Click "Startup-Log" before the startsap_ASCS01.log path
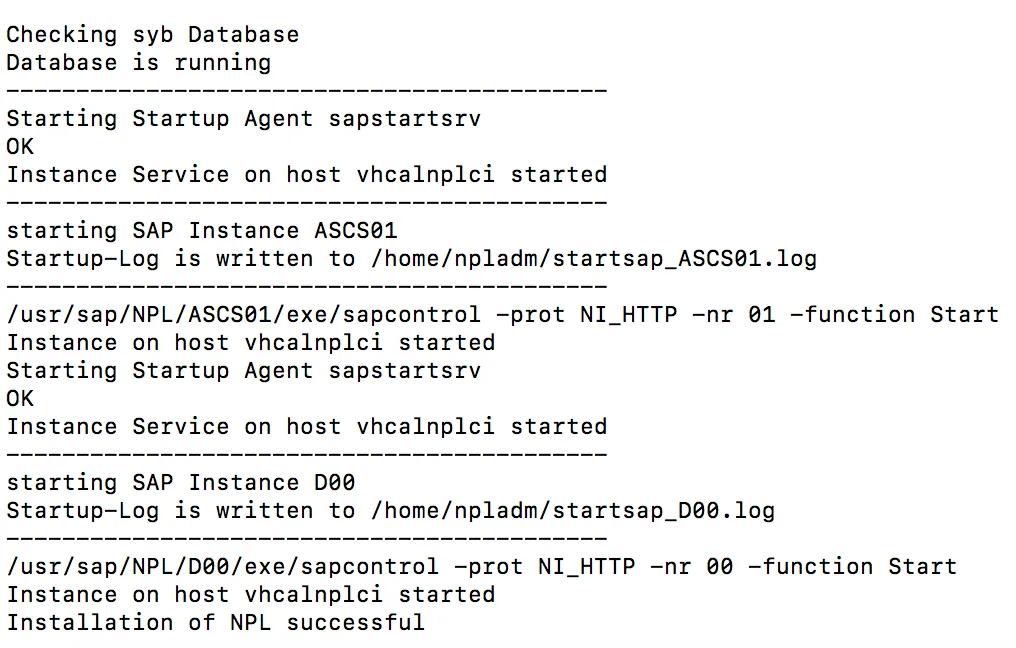Image resolution: width=1016 pixels, height=648 pixels. pos(82,259)
